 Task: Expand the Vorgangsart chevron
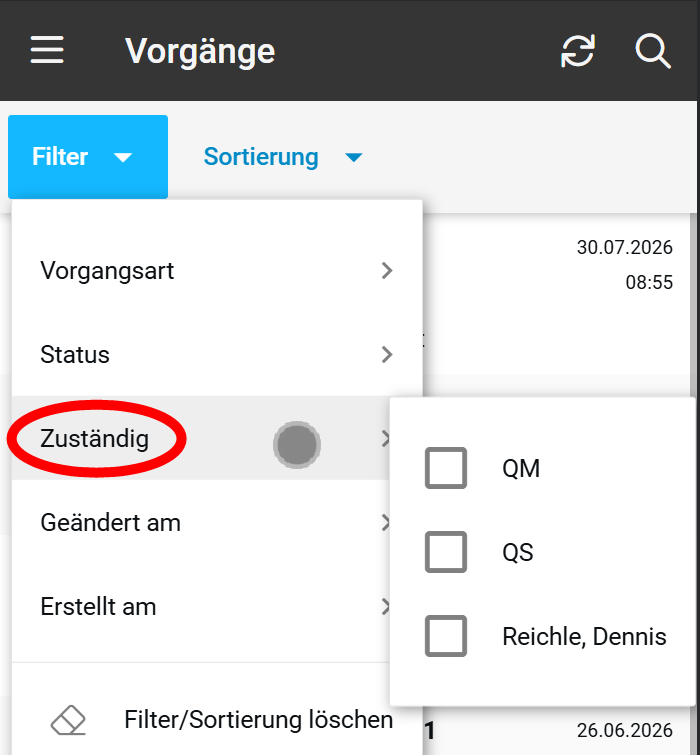pyautogui.click(x=387, y=271)
